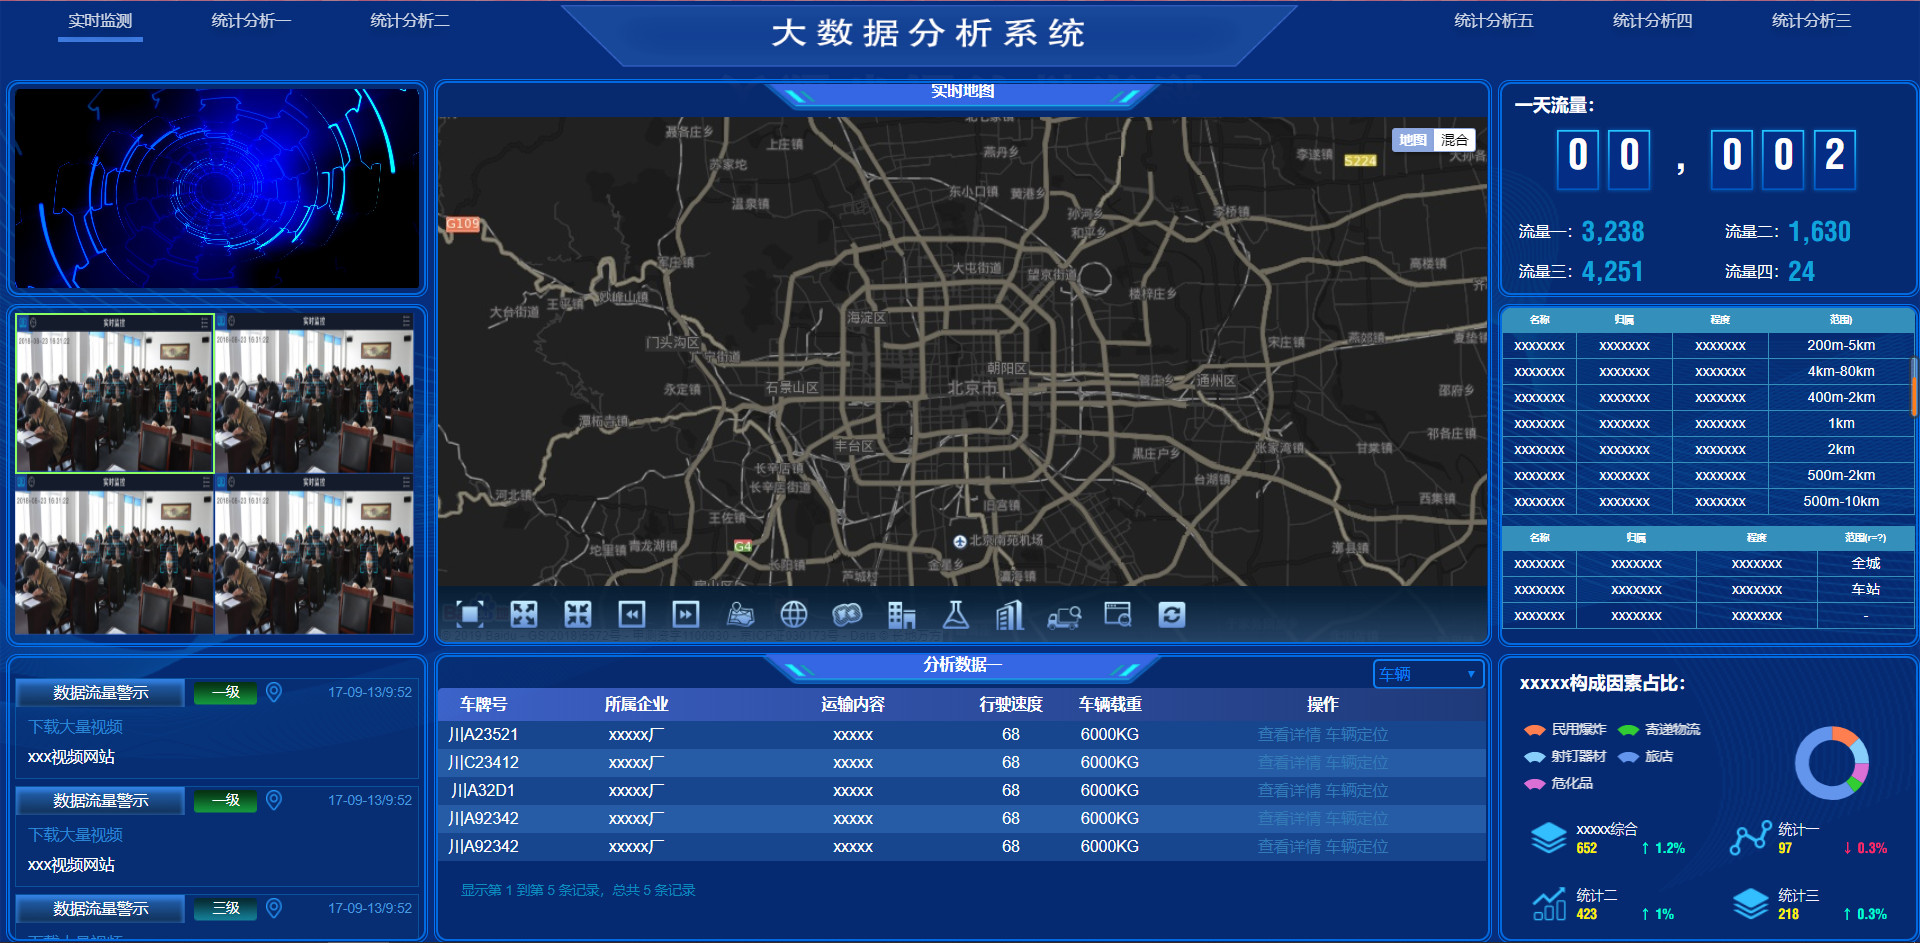Click the truck search icon in map toolbar

coord(1064,616)
